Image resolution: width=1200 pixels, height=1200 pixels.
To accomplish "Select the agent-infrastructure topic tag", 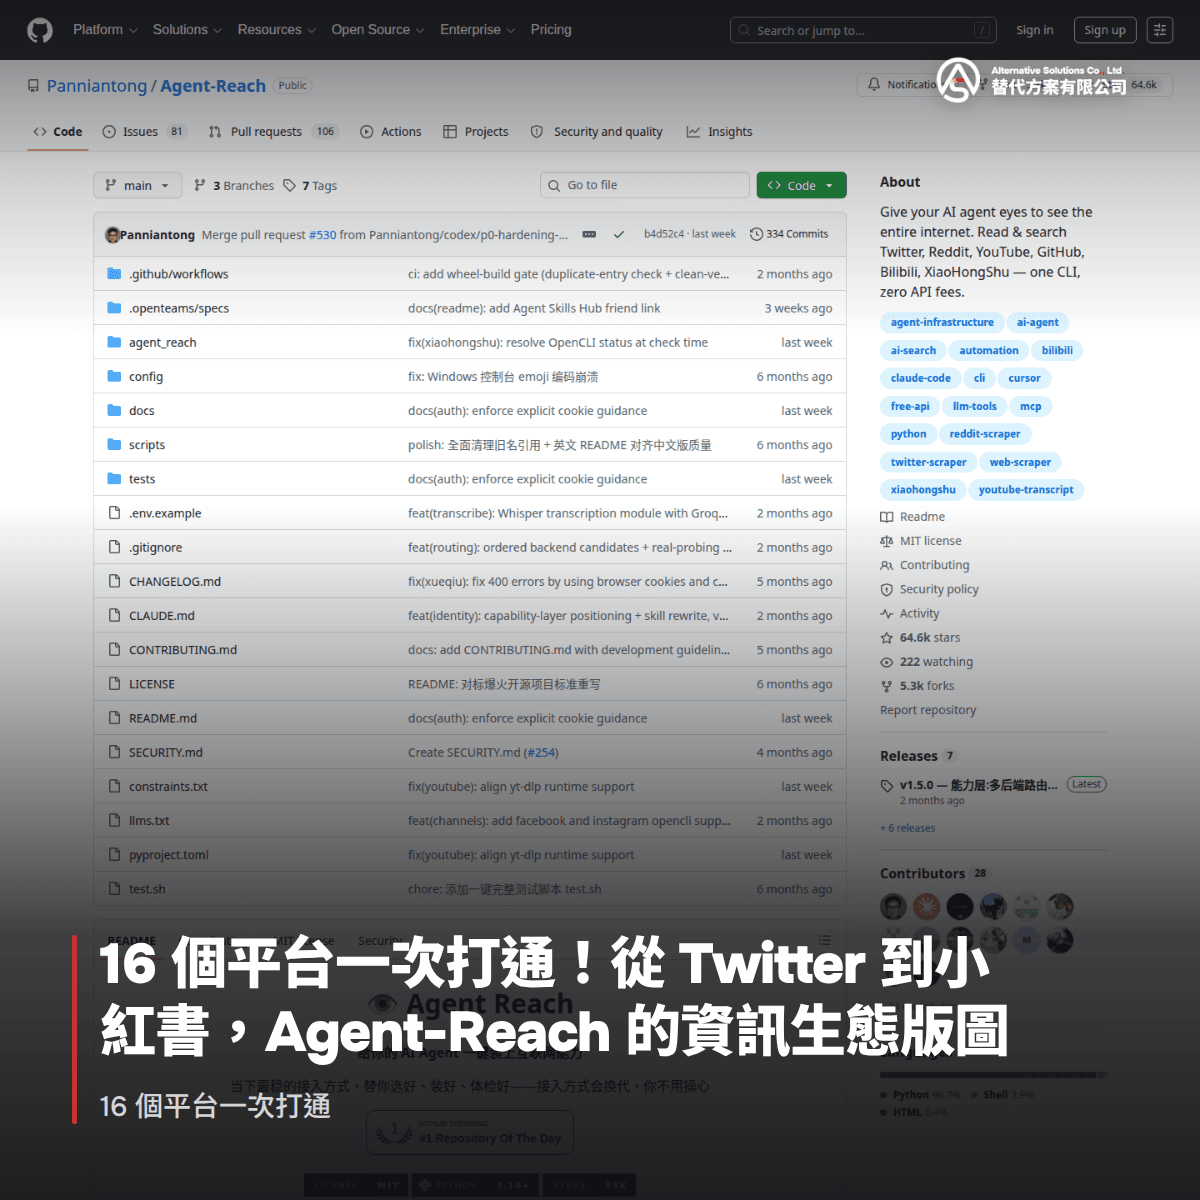I will 942,322.
